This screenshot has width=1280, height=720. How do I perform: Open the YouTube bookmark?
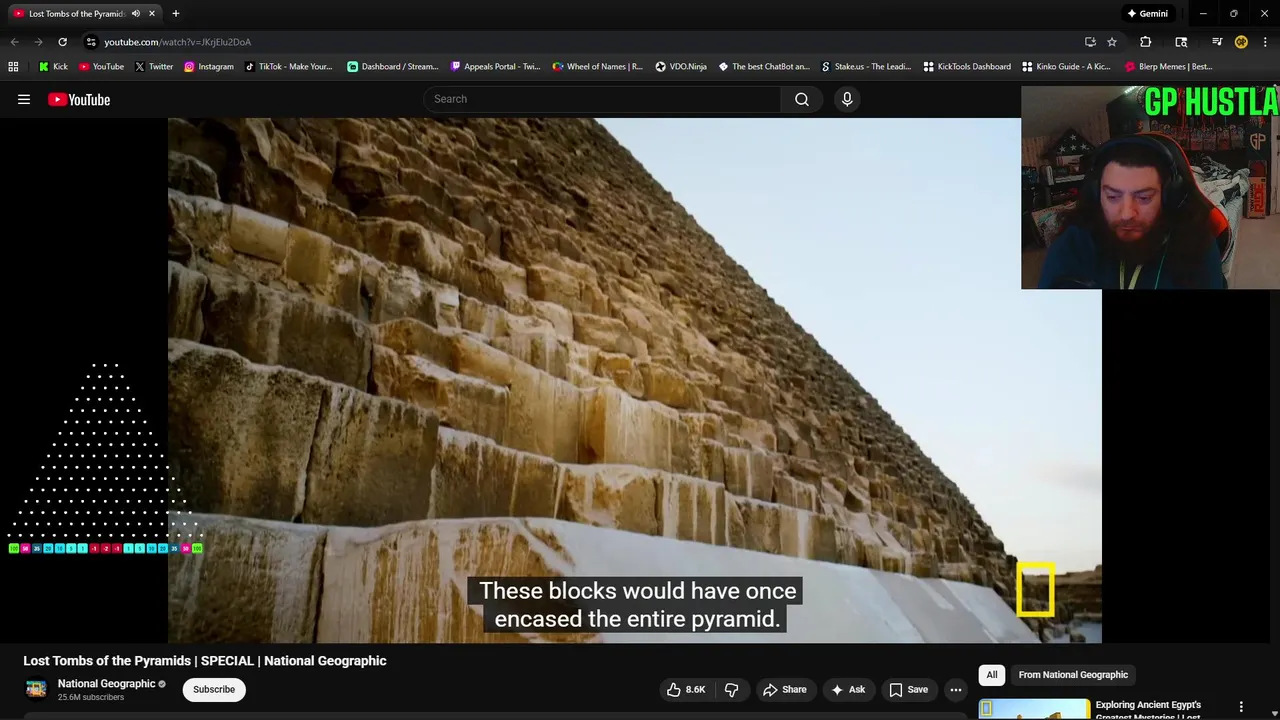click(101, 67)
